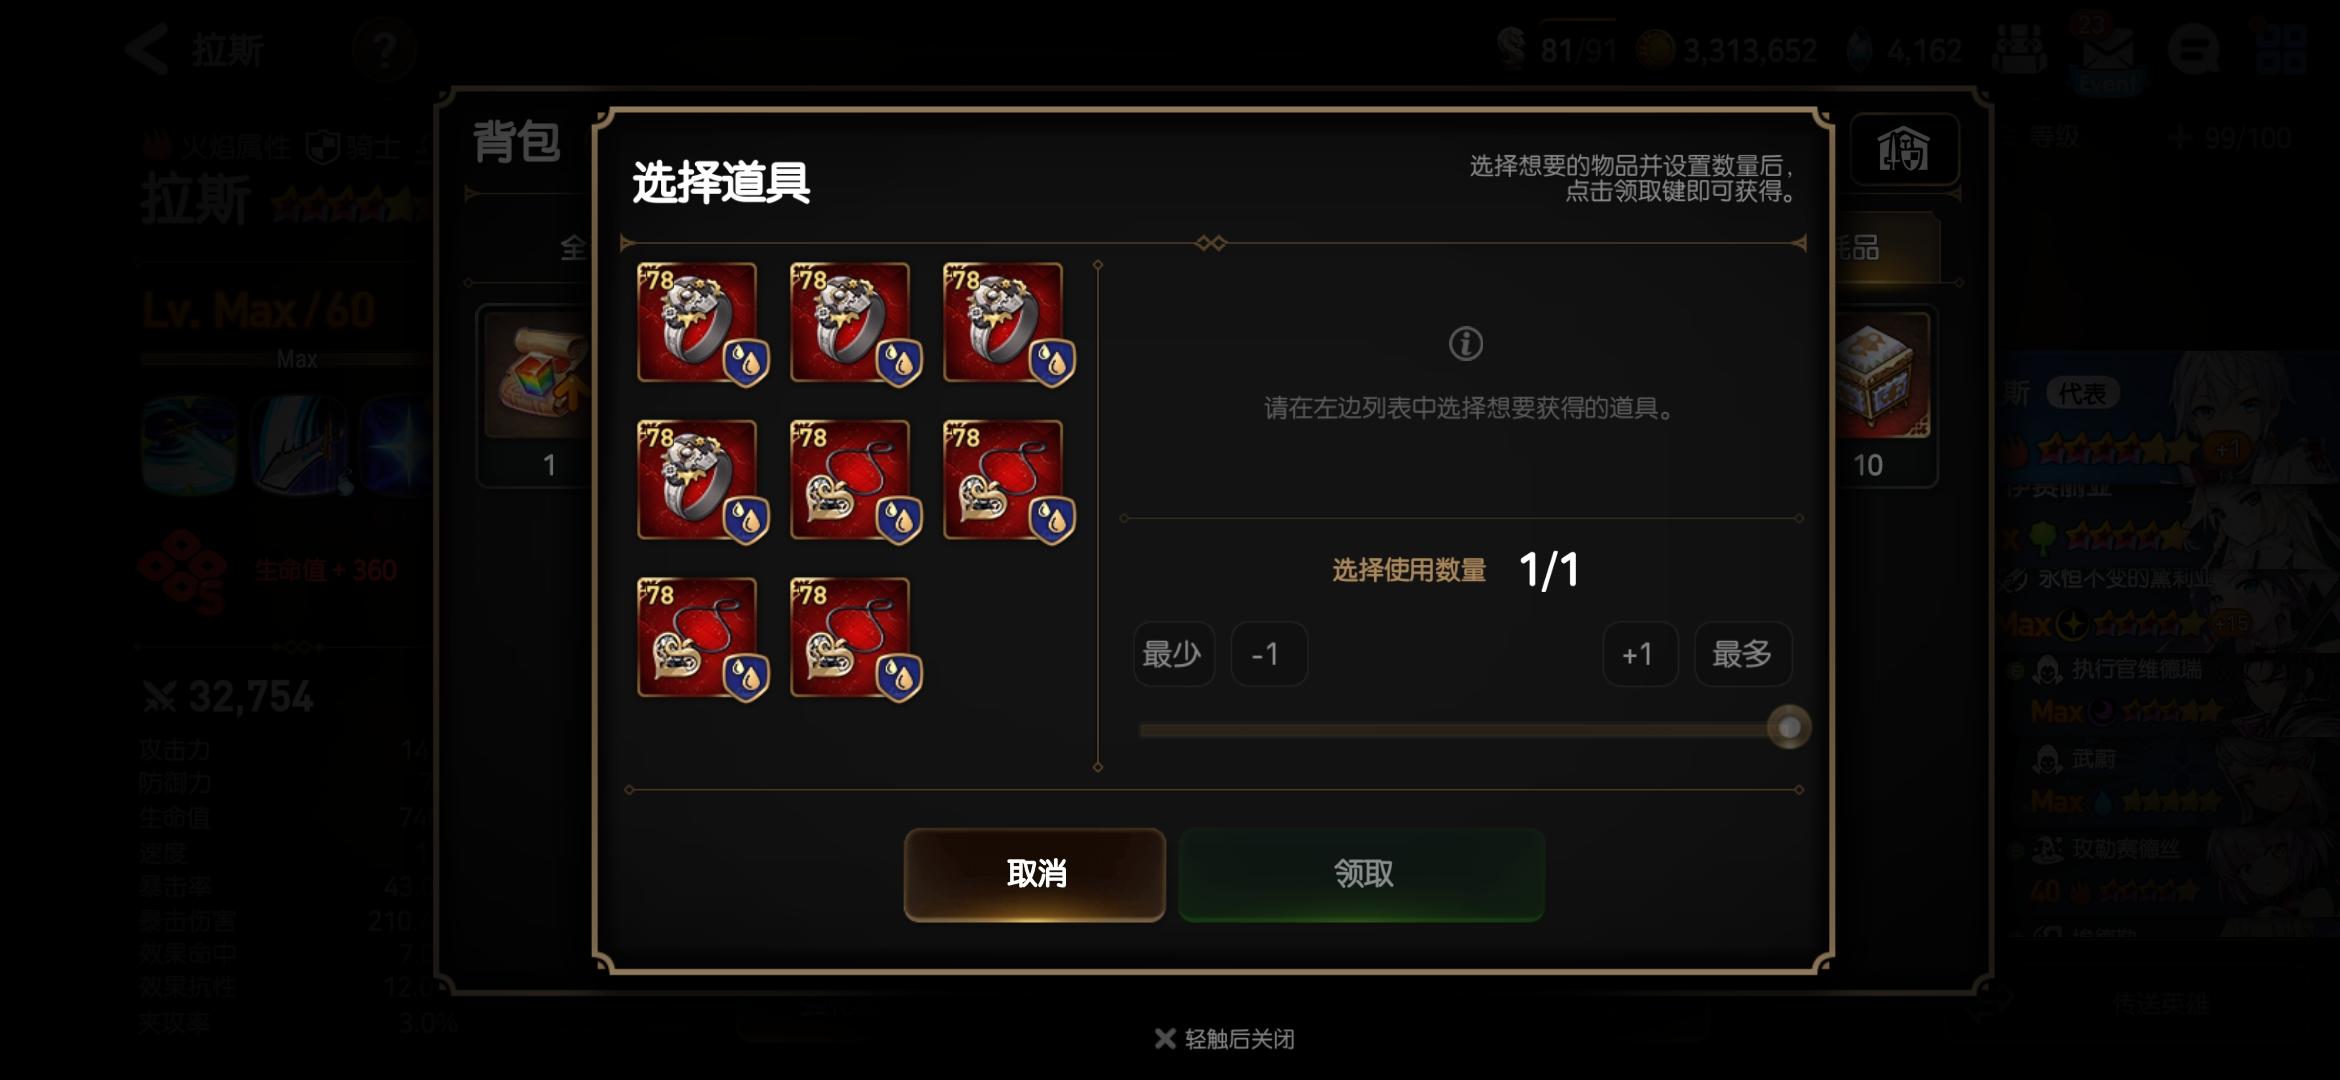Select the third ring in top row

pos(1004,322)
